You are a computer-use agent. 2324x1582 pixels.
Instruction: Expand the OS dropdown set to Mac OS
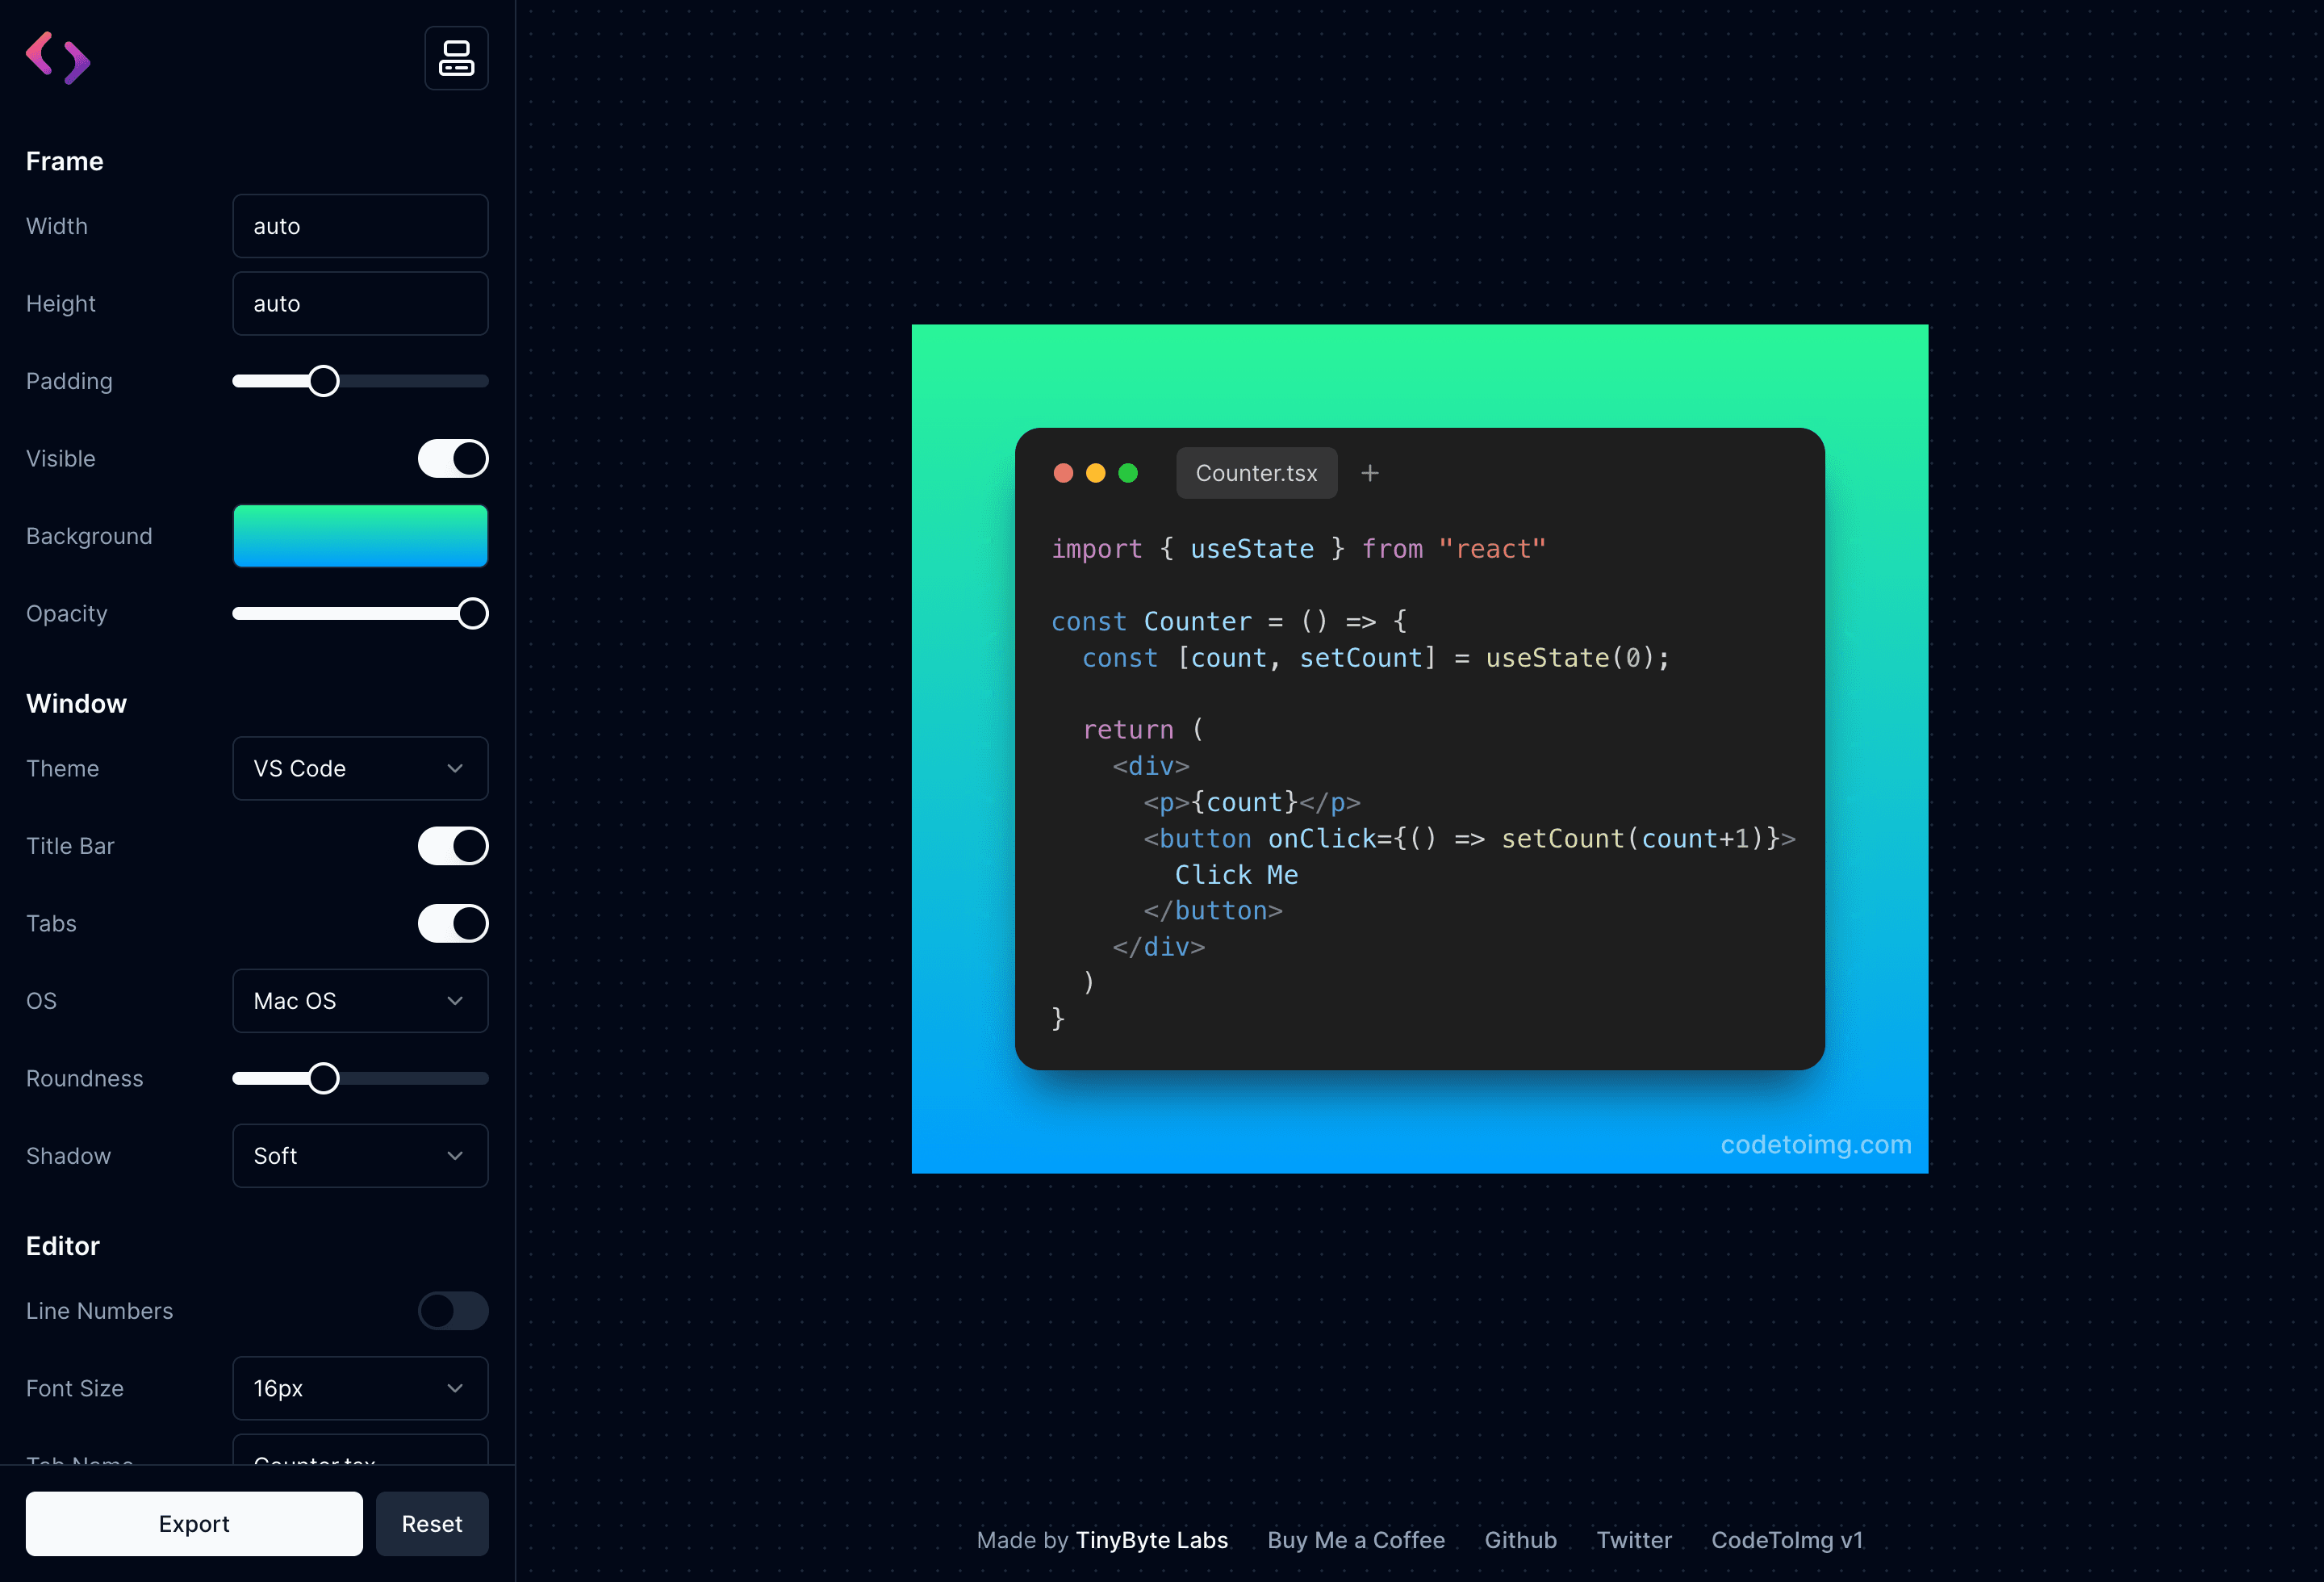[360, 1001]
